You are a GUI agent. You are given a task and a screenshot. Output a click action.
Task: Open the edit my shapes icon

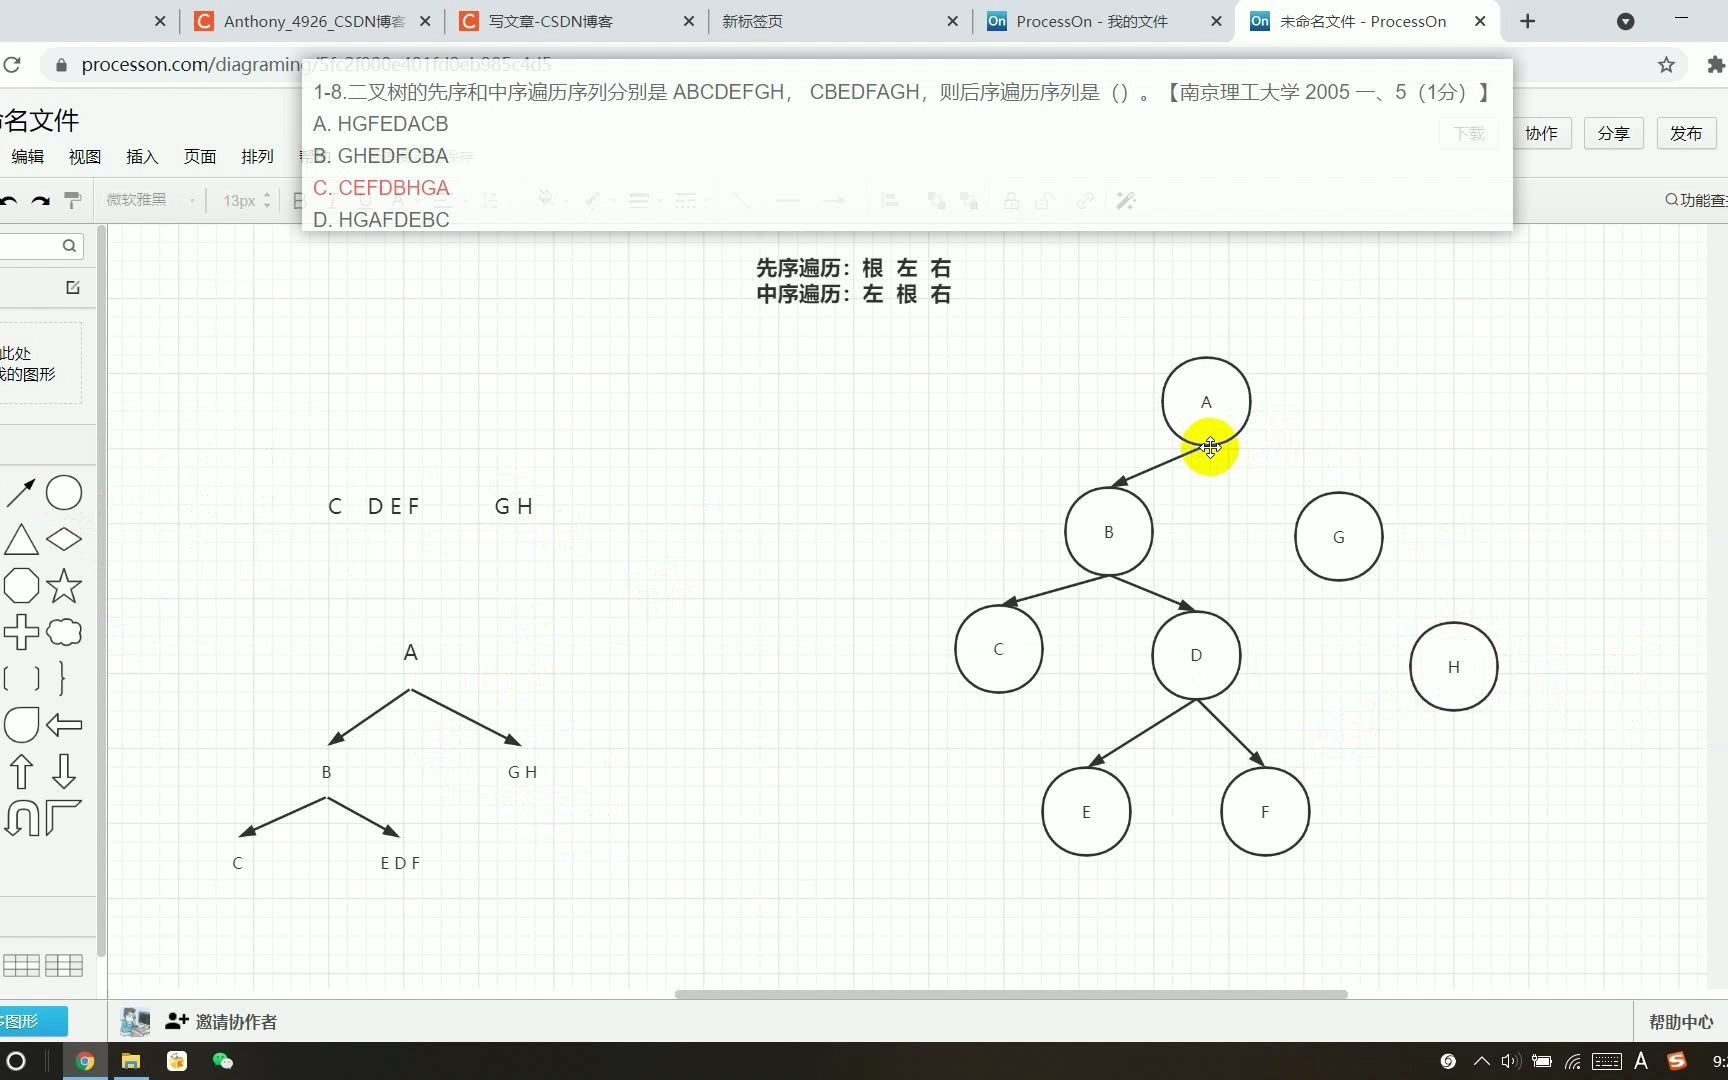tap(73, 288)
